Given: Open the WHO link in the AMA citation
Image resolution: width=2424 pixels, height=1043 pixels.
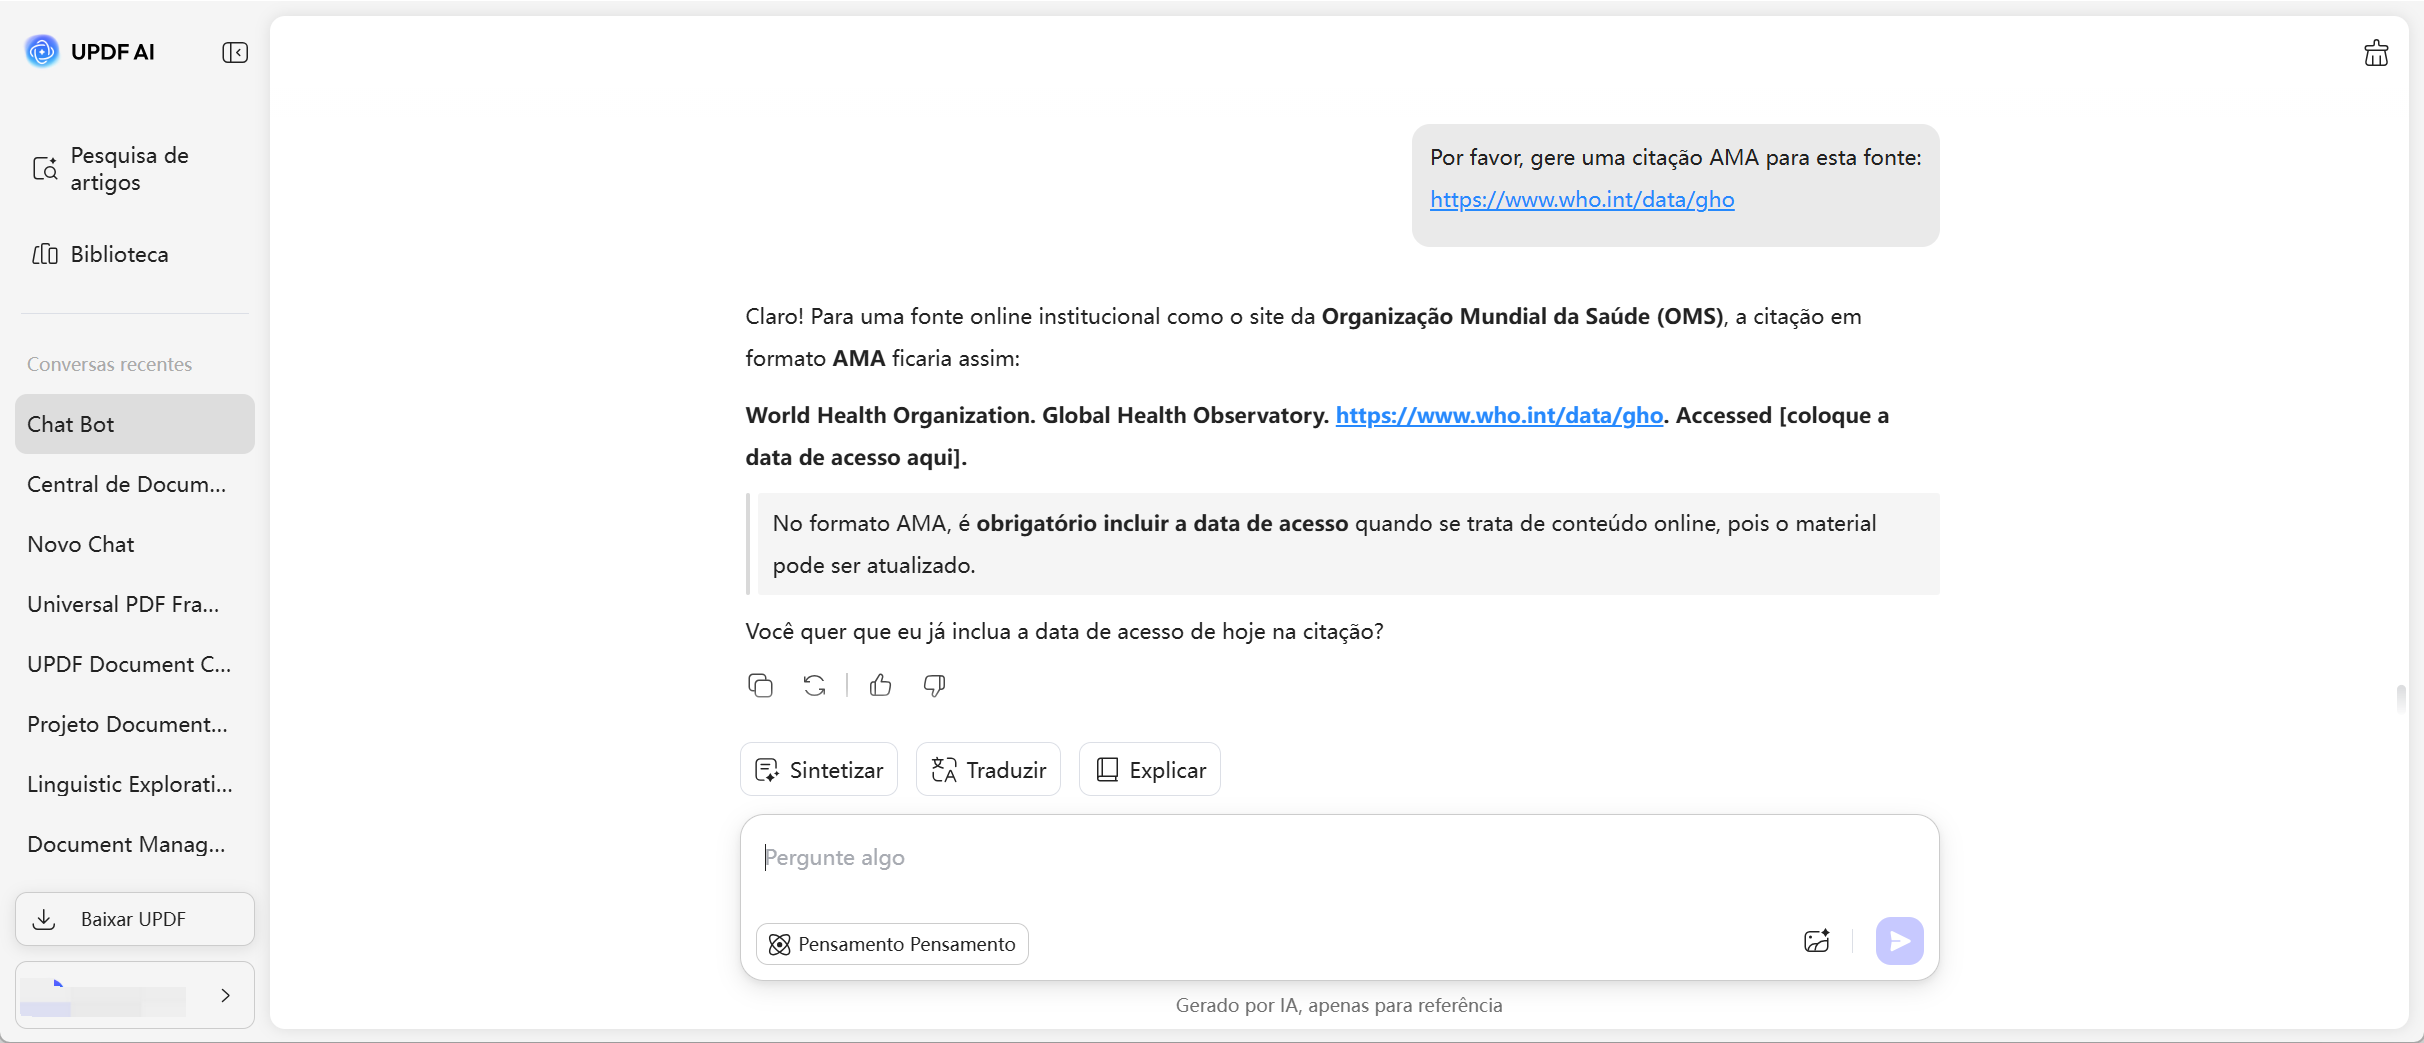Looking at the screenshot, I should pos(1499,415).
